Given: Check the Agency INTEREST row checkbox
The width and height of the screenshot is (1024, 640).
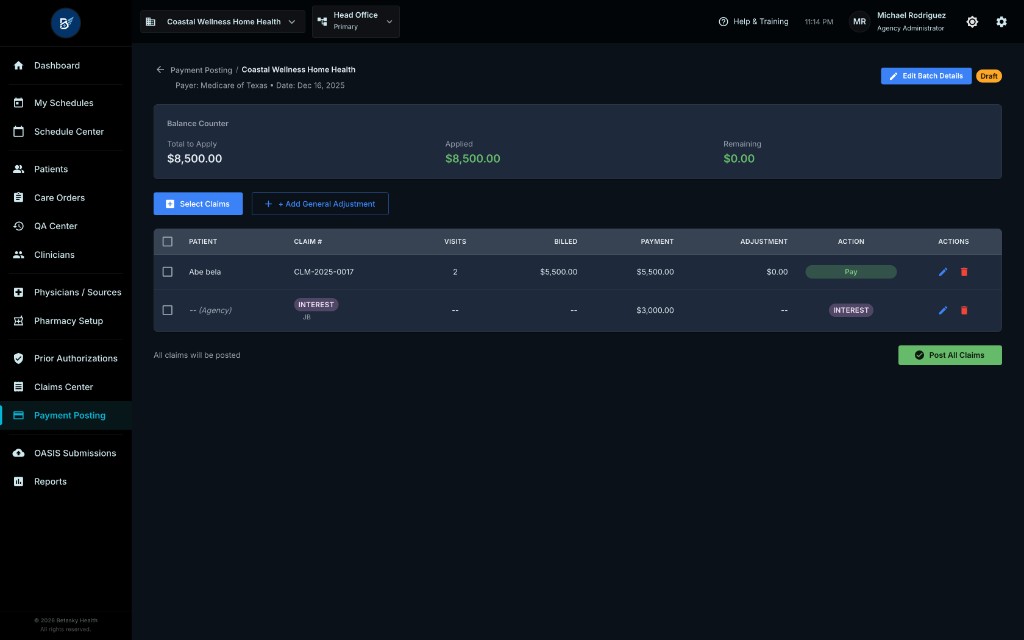Looking at the screenshot, I should point(167,310).
